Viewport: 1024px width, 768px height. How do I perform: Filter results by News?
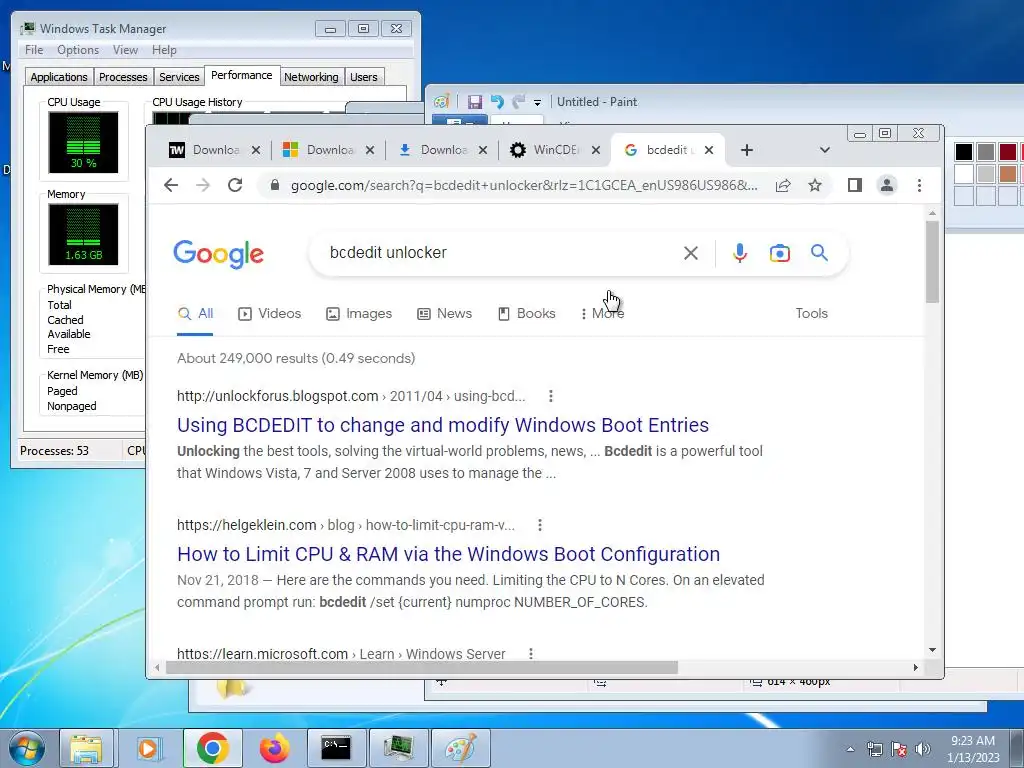445,313
